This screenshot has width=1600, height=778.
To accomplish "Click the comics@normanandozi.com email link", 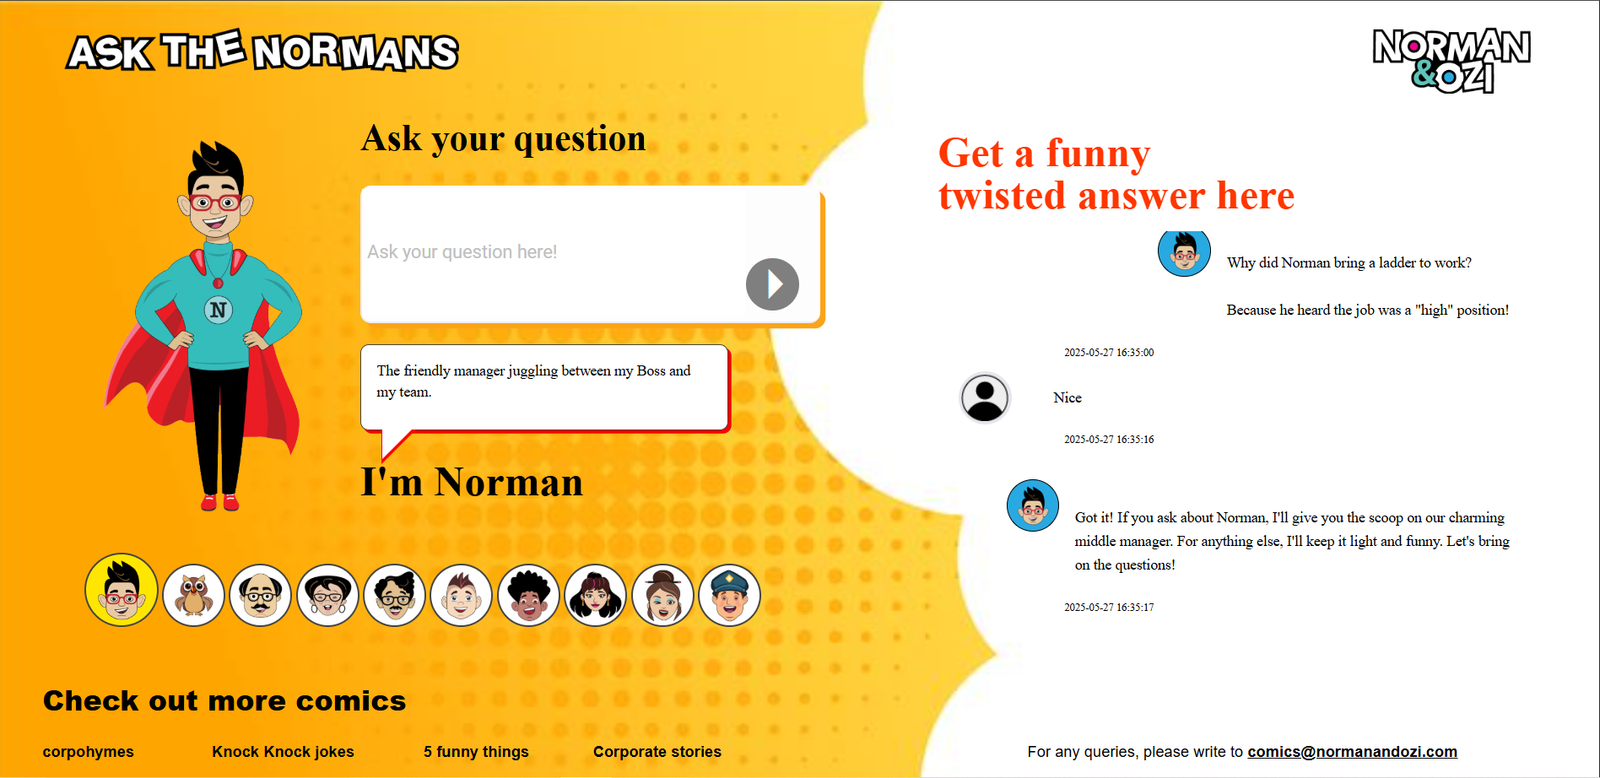I will 1352,752.
